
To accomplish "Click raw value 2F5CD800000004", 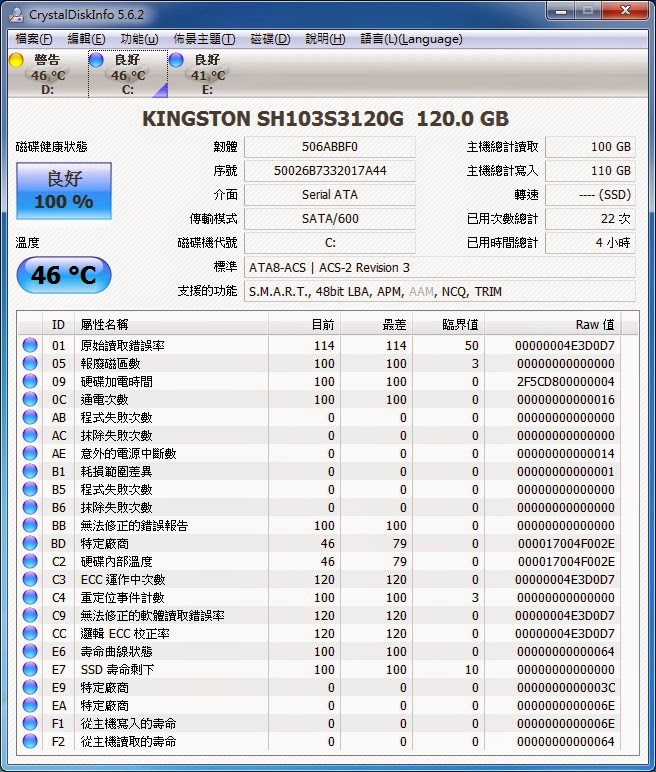I will click(x=565, y=382).
